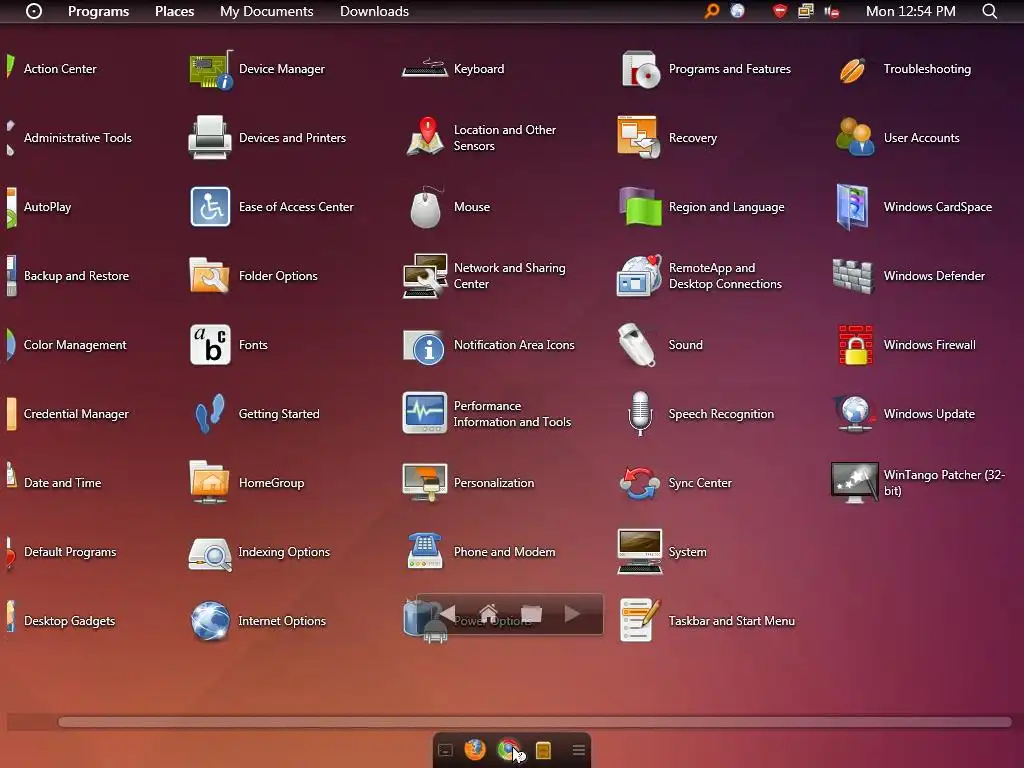Click the forward arrow on navigation overlay

(x=572, y=614)
